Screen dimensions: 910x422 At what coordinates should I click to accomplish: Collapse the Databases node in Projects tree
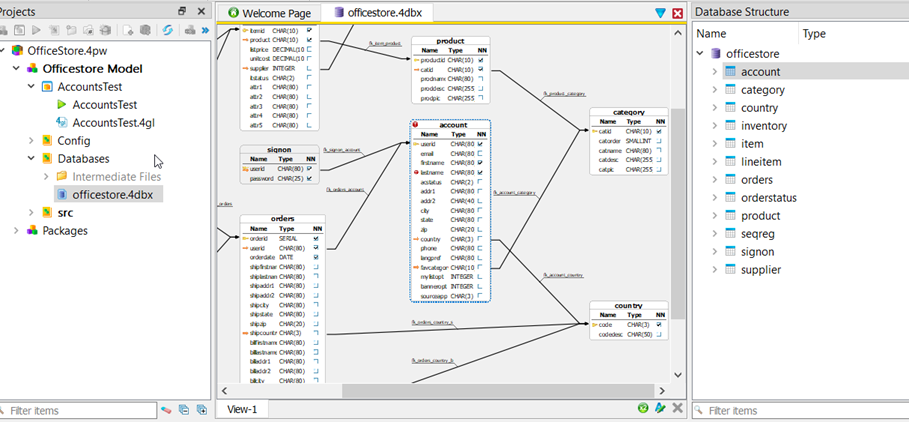click(33, 158)
